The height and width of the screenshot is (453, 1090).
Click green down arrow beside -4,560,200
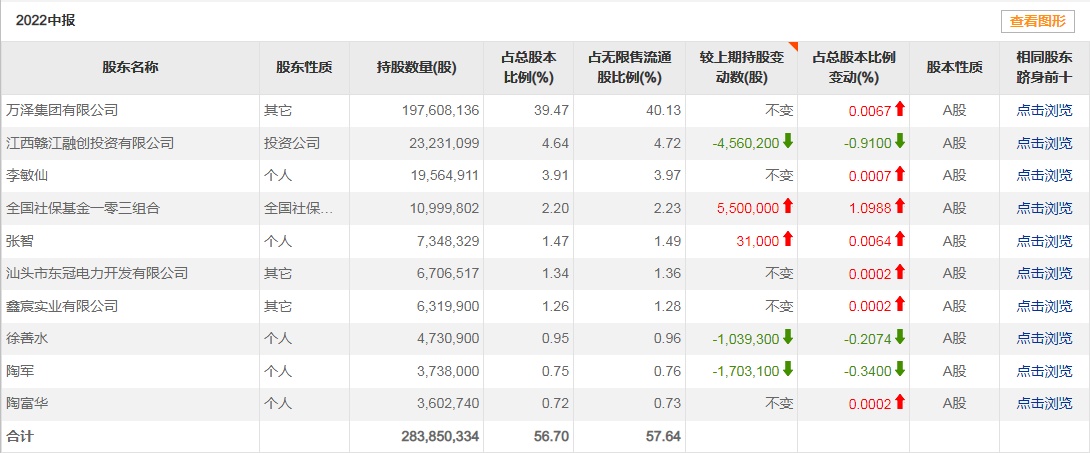pyautogui.click(x=788, y=142)
